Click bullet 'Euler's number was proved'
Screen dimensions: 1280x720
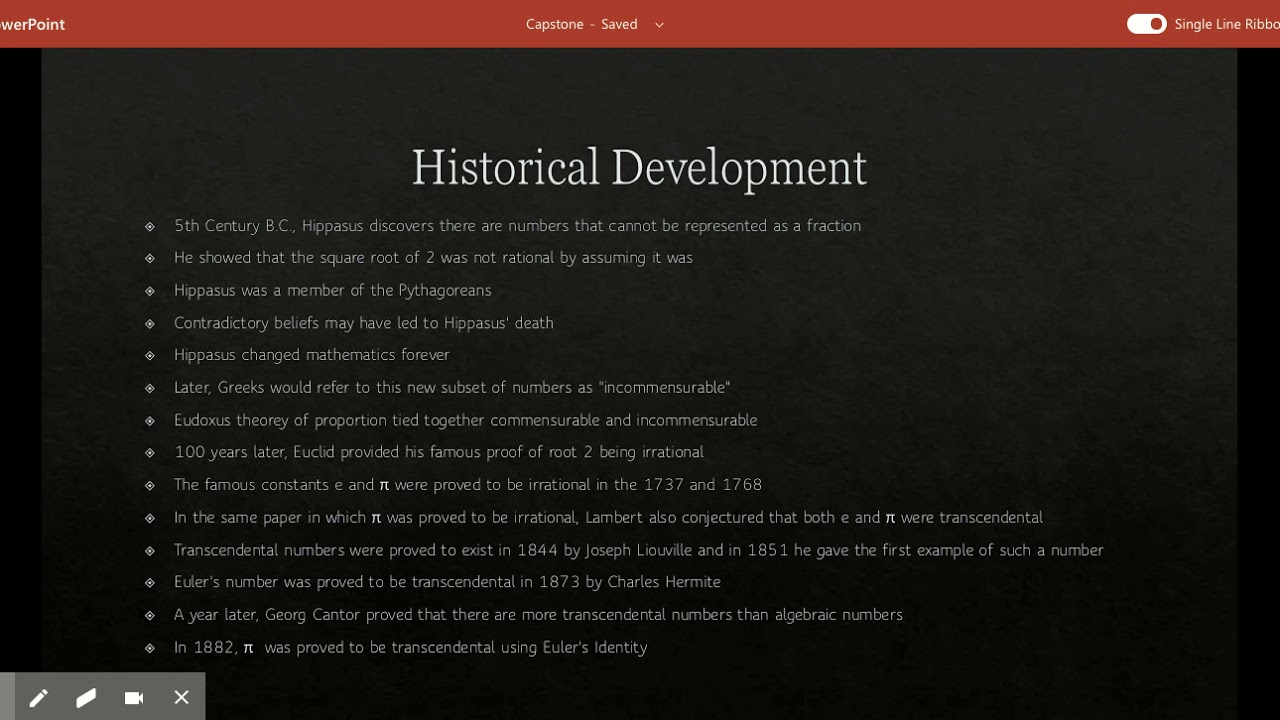point(447,582)
